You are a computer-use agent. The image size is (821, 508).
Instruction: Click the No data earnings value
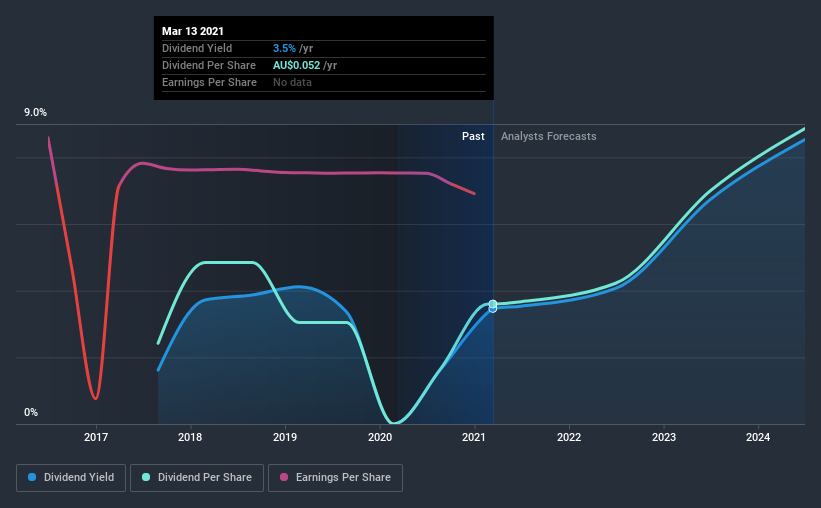[x=292, y=82]
